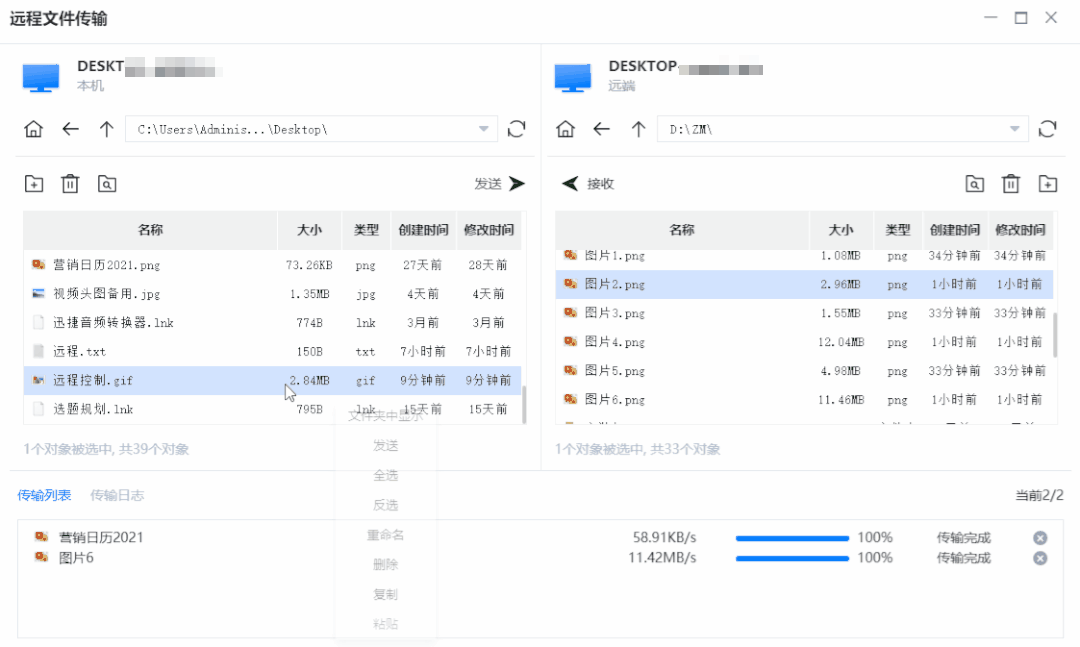Viewport: 1080px width, 647px height.
Task: Sort remote files by 修改时间 column
Action: [1020, 230]
